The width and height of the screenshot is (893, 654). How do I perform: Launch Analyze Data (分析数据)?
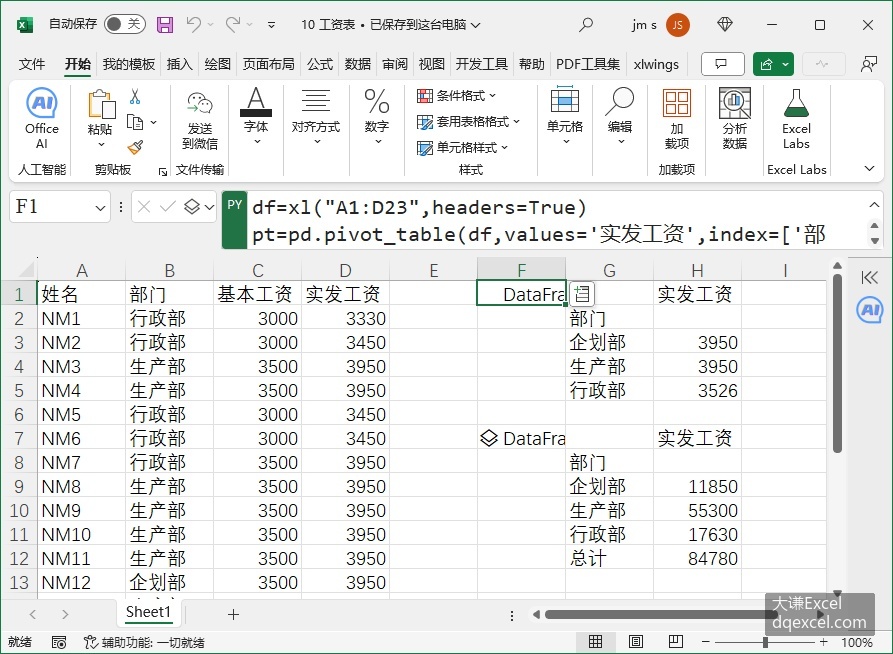[735, 119]
